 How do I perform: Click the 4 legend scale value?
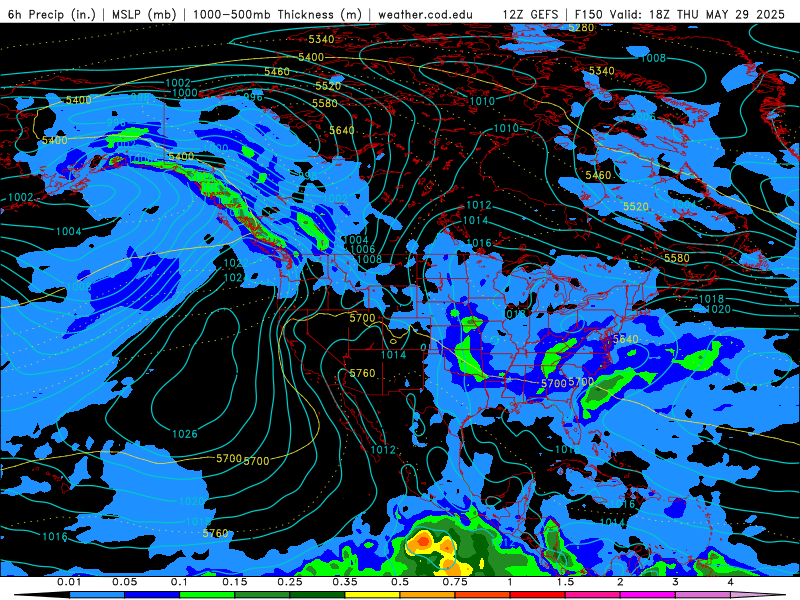(731, 582)
